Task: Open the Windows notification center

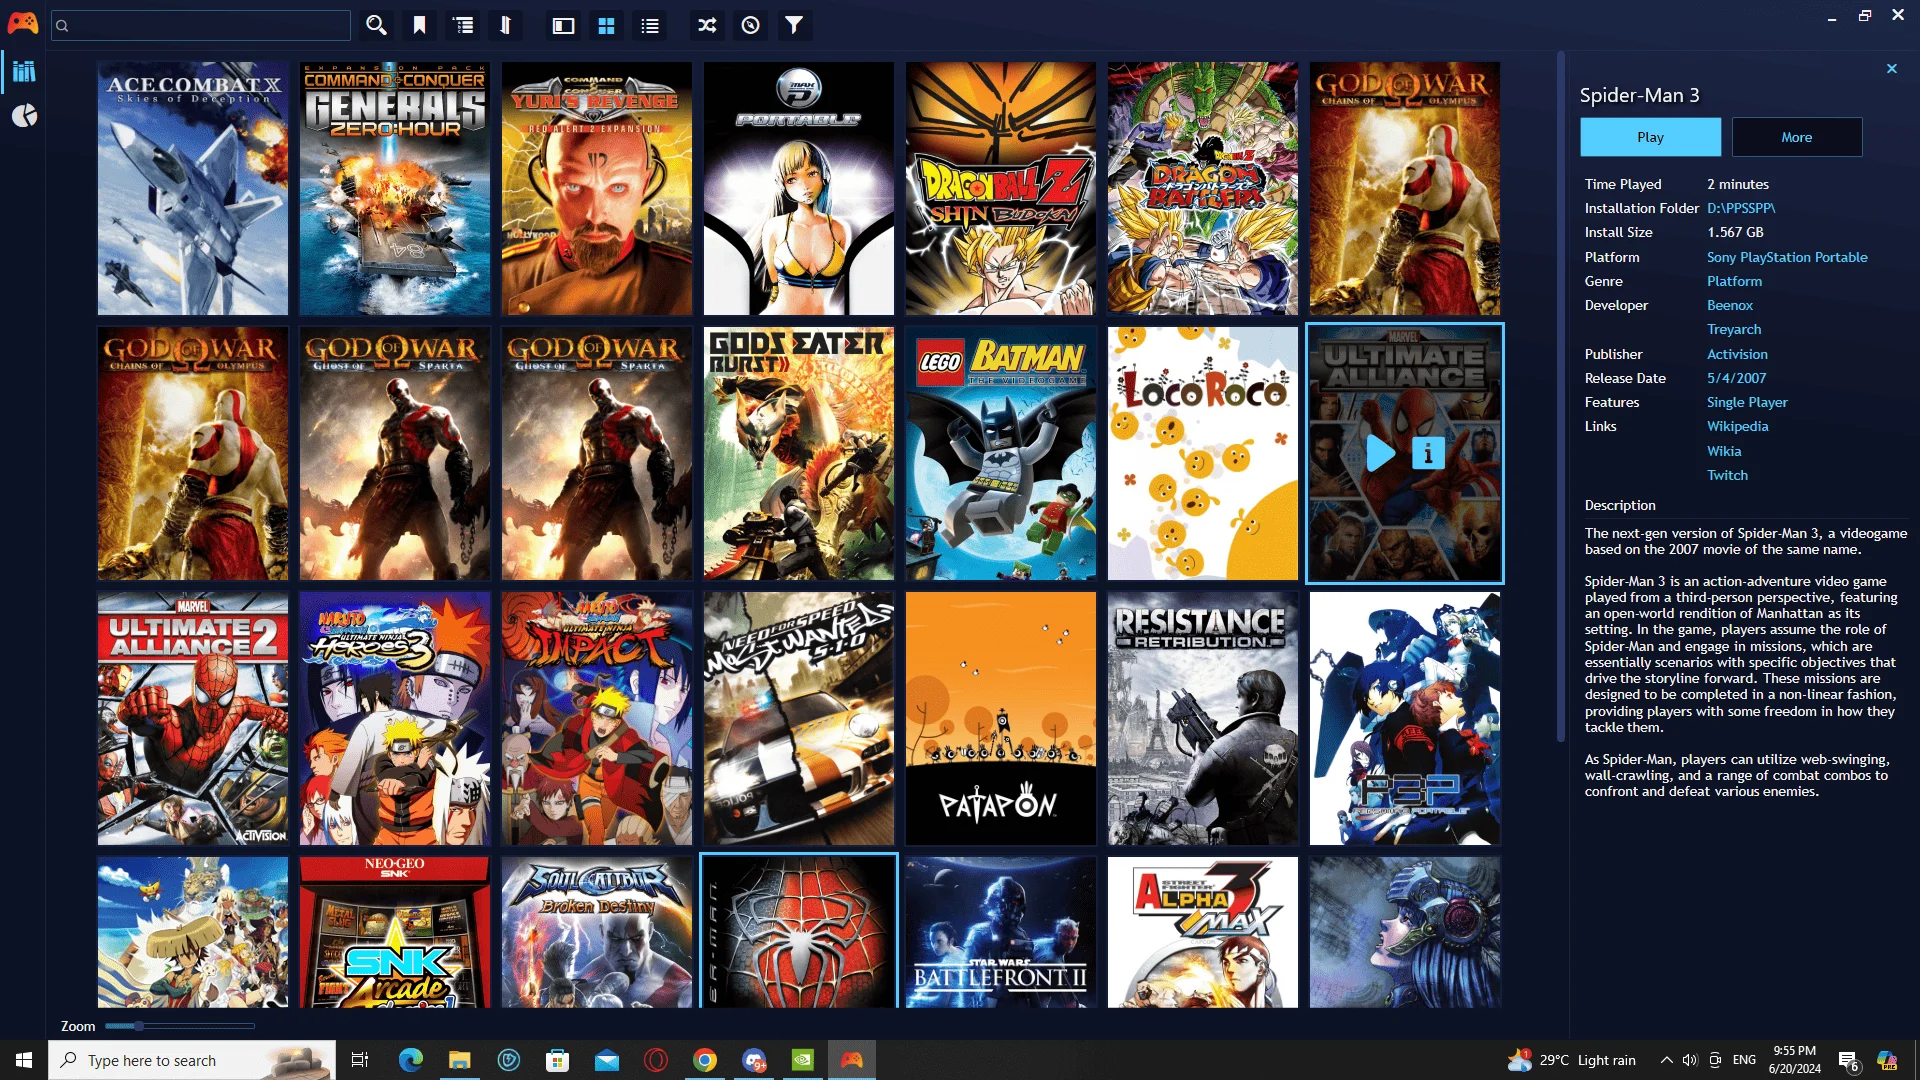Action: (x=1849, y=1062)
